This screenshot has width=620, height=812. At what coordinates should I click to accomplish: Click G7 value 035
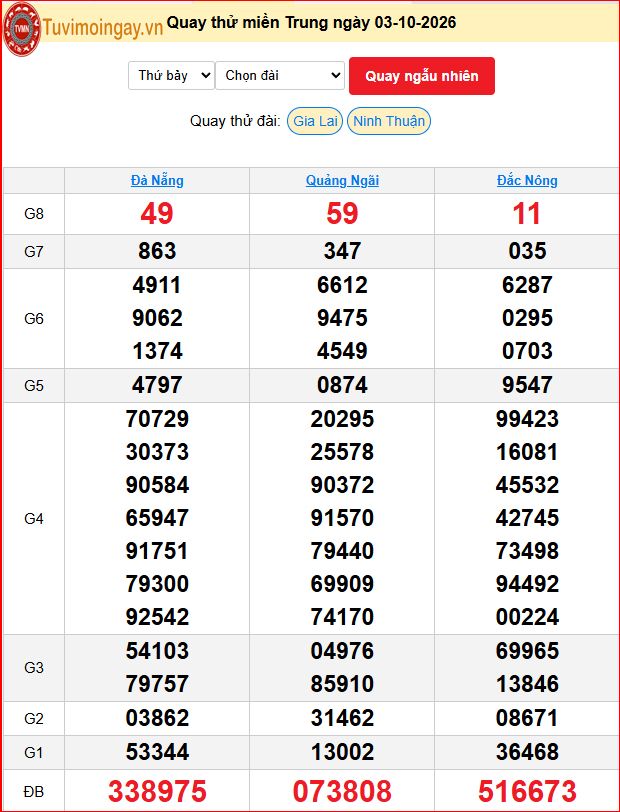pyautogui.click(x=527, y=251)
